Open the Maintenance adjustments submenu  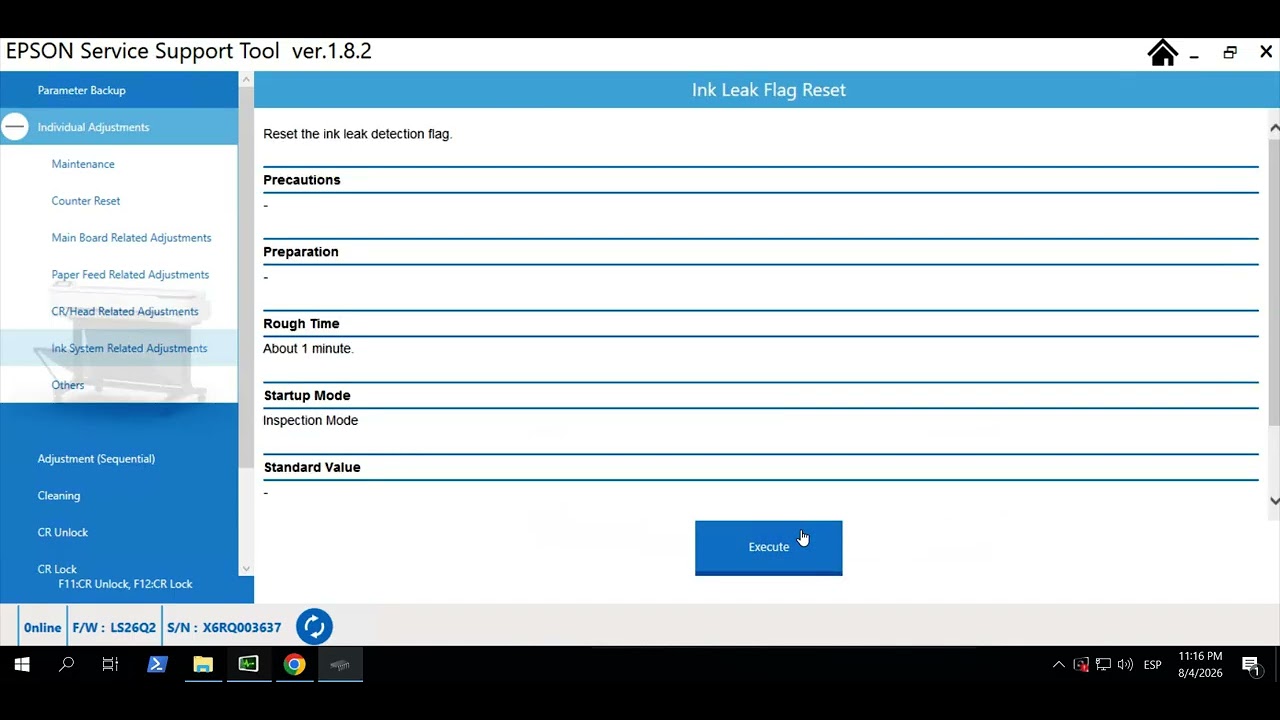pos(83,164)
